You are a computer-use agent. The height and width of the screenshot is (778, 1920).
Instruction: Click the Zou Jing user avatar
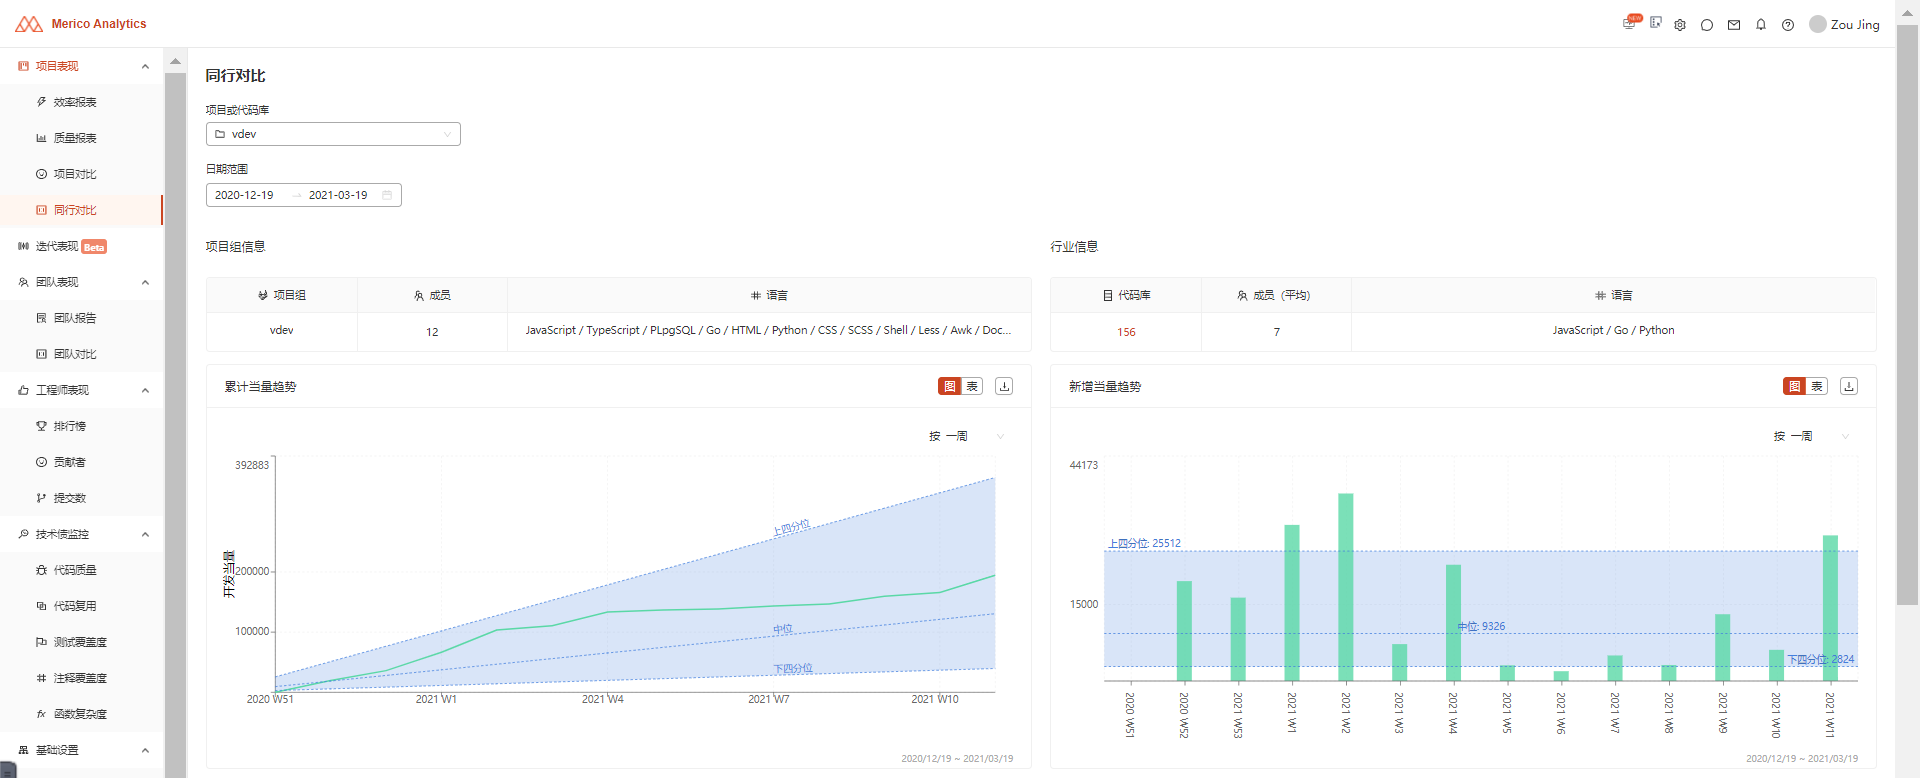(1818, 24)
